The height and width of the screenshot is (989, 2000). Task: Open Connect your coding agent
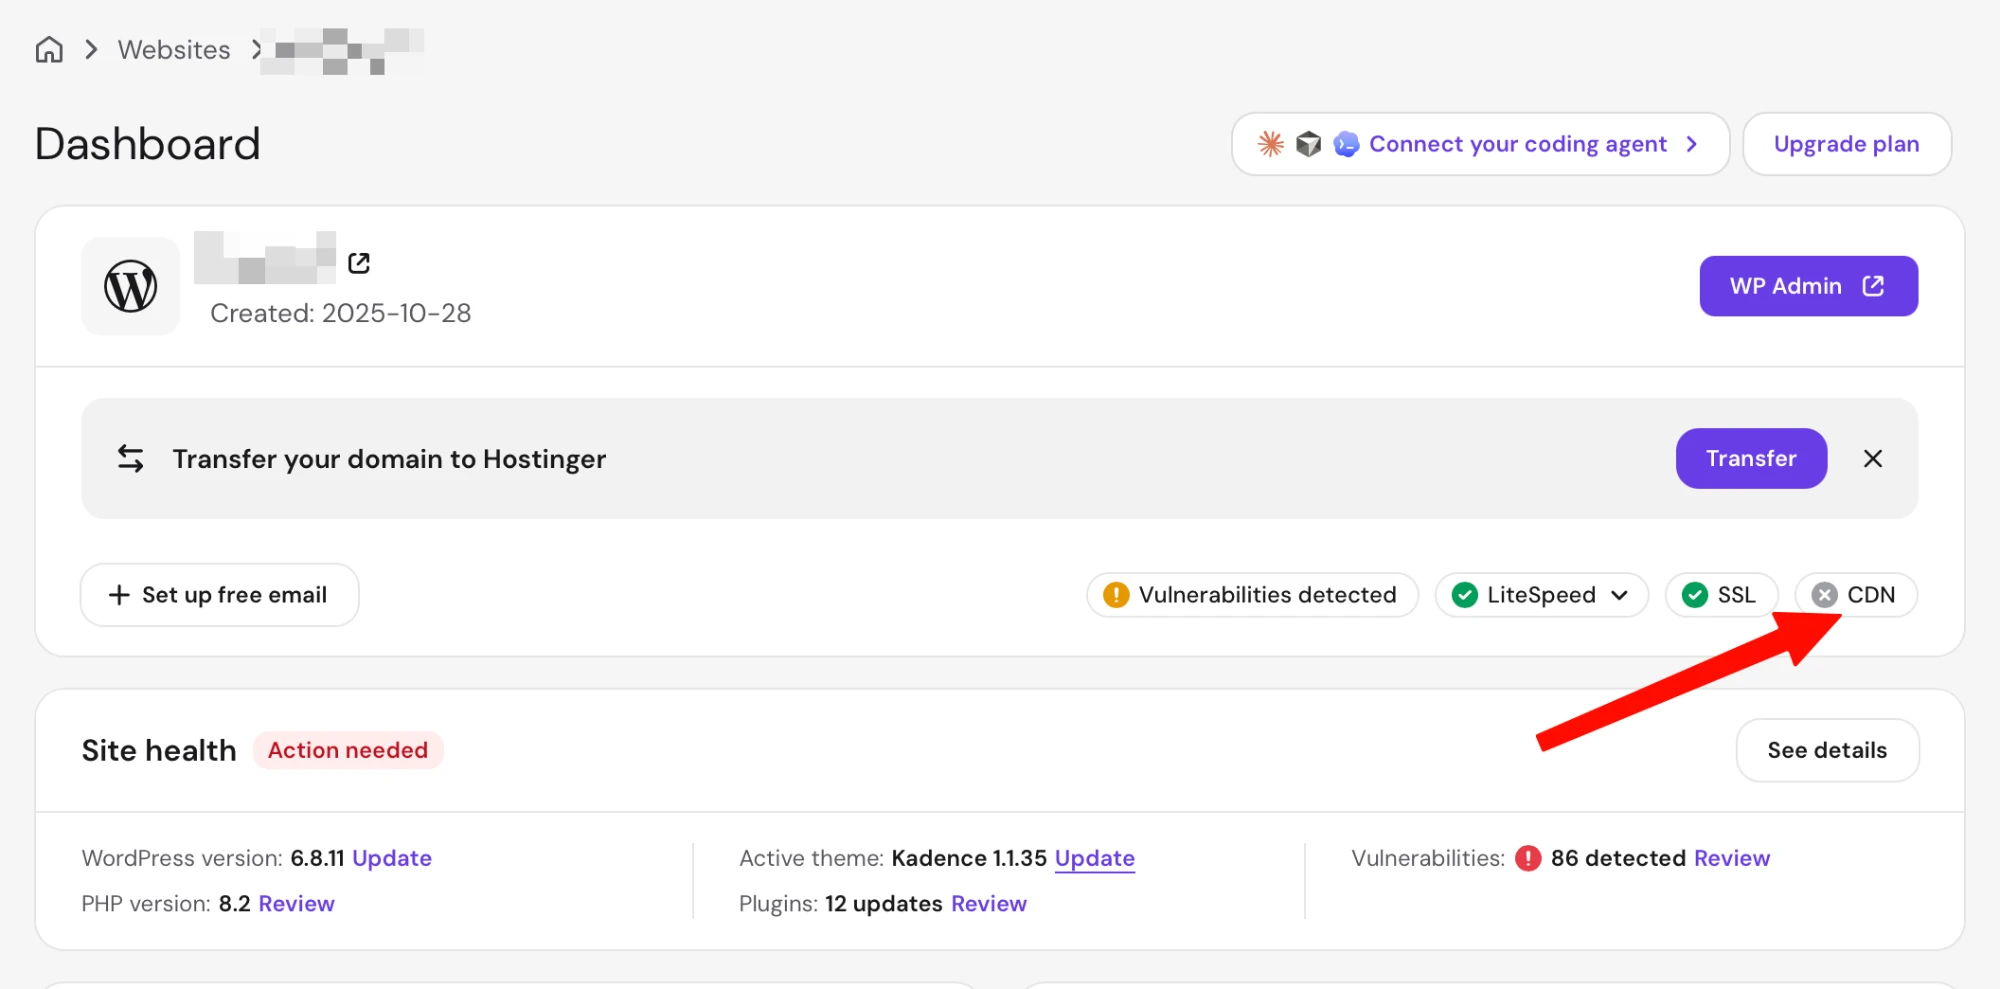coord(1480,144)
